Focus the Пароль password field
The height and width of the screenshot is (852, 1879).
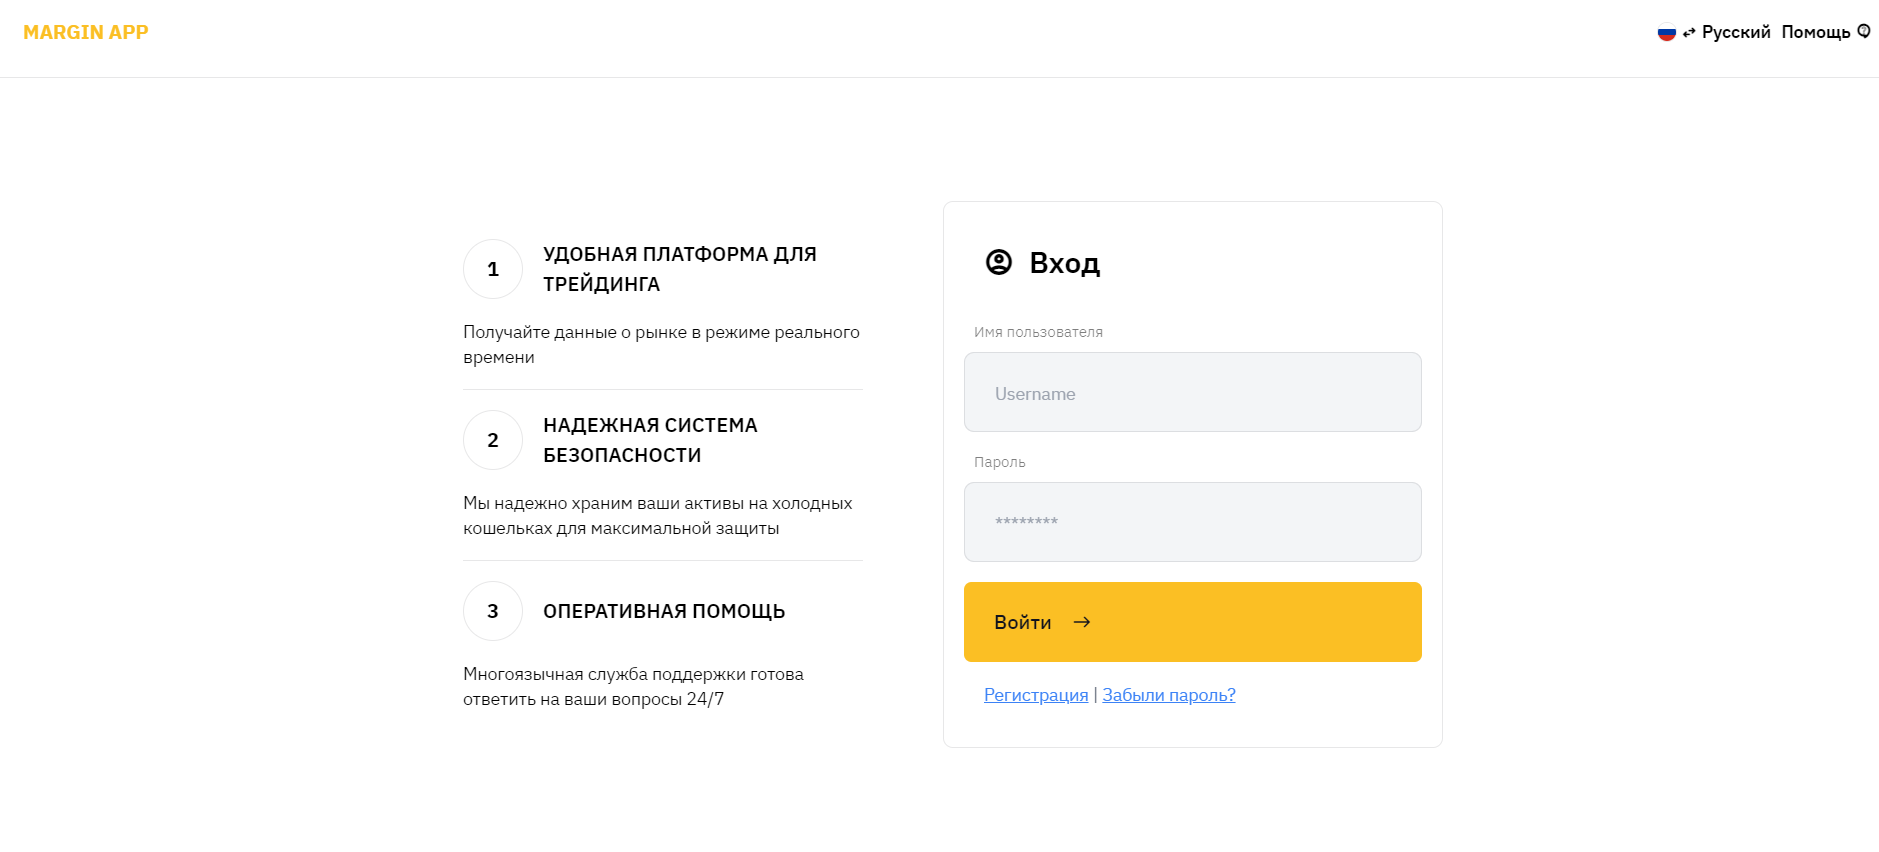(x=1192, y=522)
